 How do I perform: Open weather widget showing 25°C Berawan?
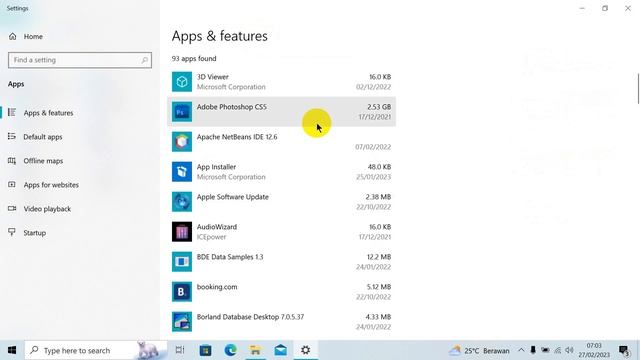[x=479, y=350]
